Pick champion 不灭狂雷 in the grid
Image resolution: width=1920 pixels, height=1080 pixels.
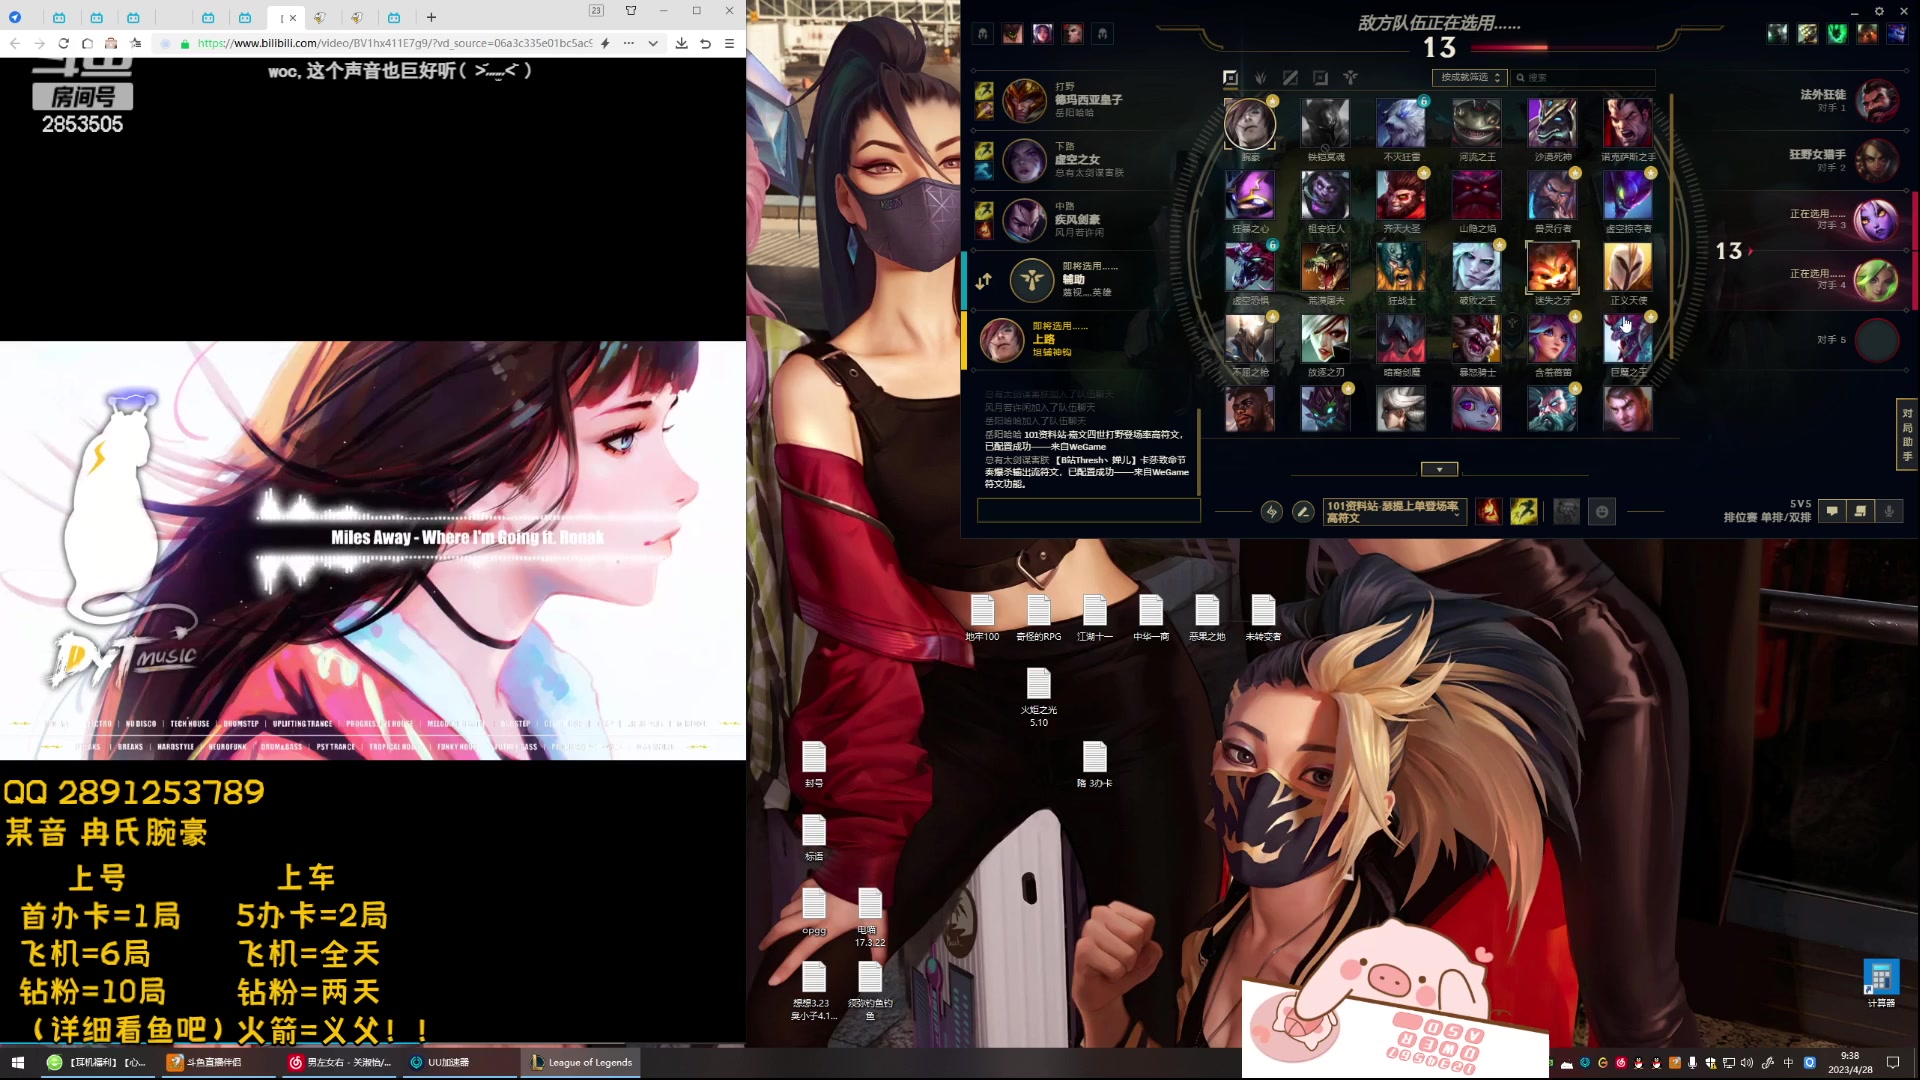coord(1401,123)
